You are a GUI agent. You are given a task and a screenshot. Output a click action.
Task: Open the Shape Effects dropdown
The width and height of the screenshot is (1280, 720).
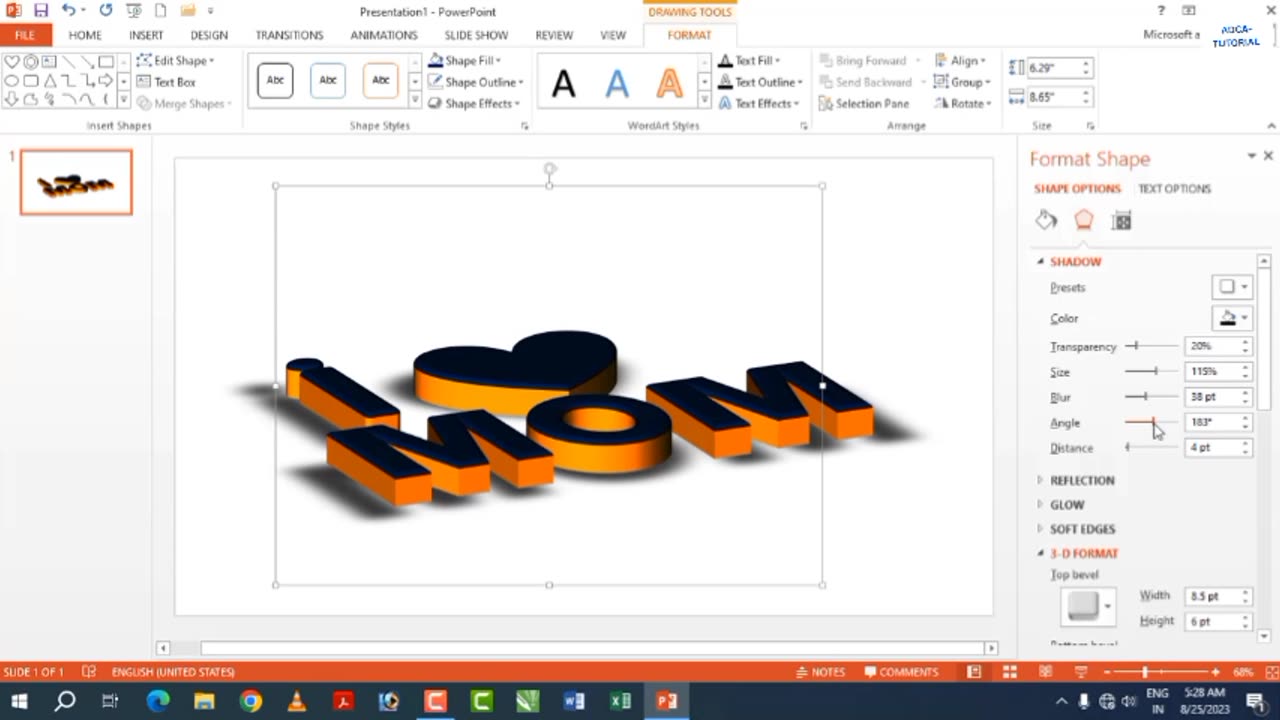(x=474, y=103)
